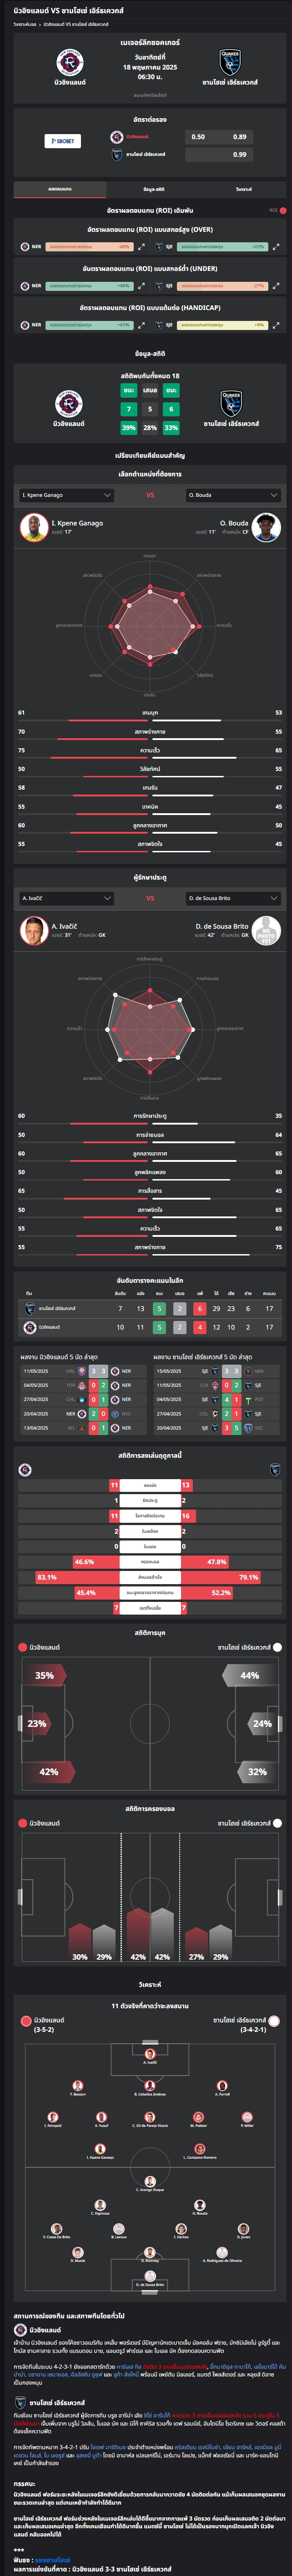This screenshot has width=292, height=2576.
Task: Click the 0.50 handicap odds cell
Action: pyautogui.click(x=198, y=137)
